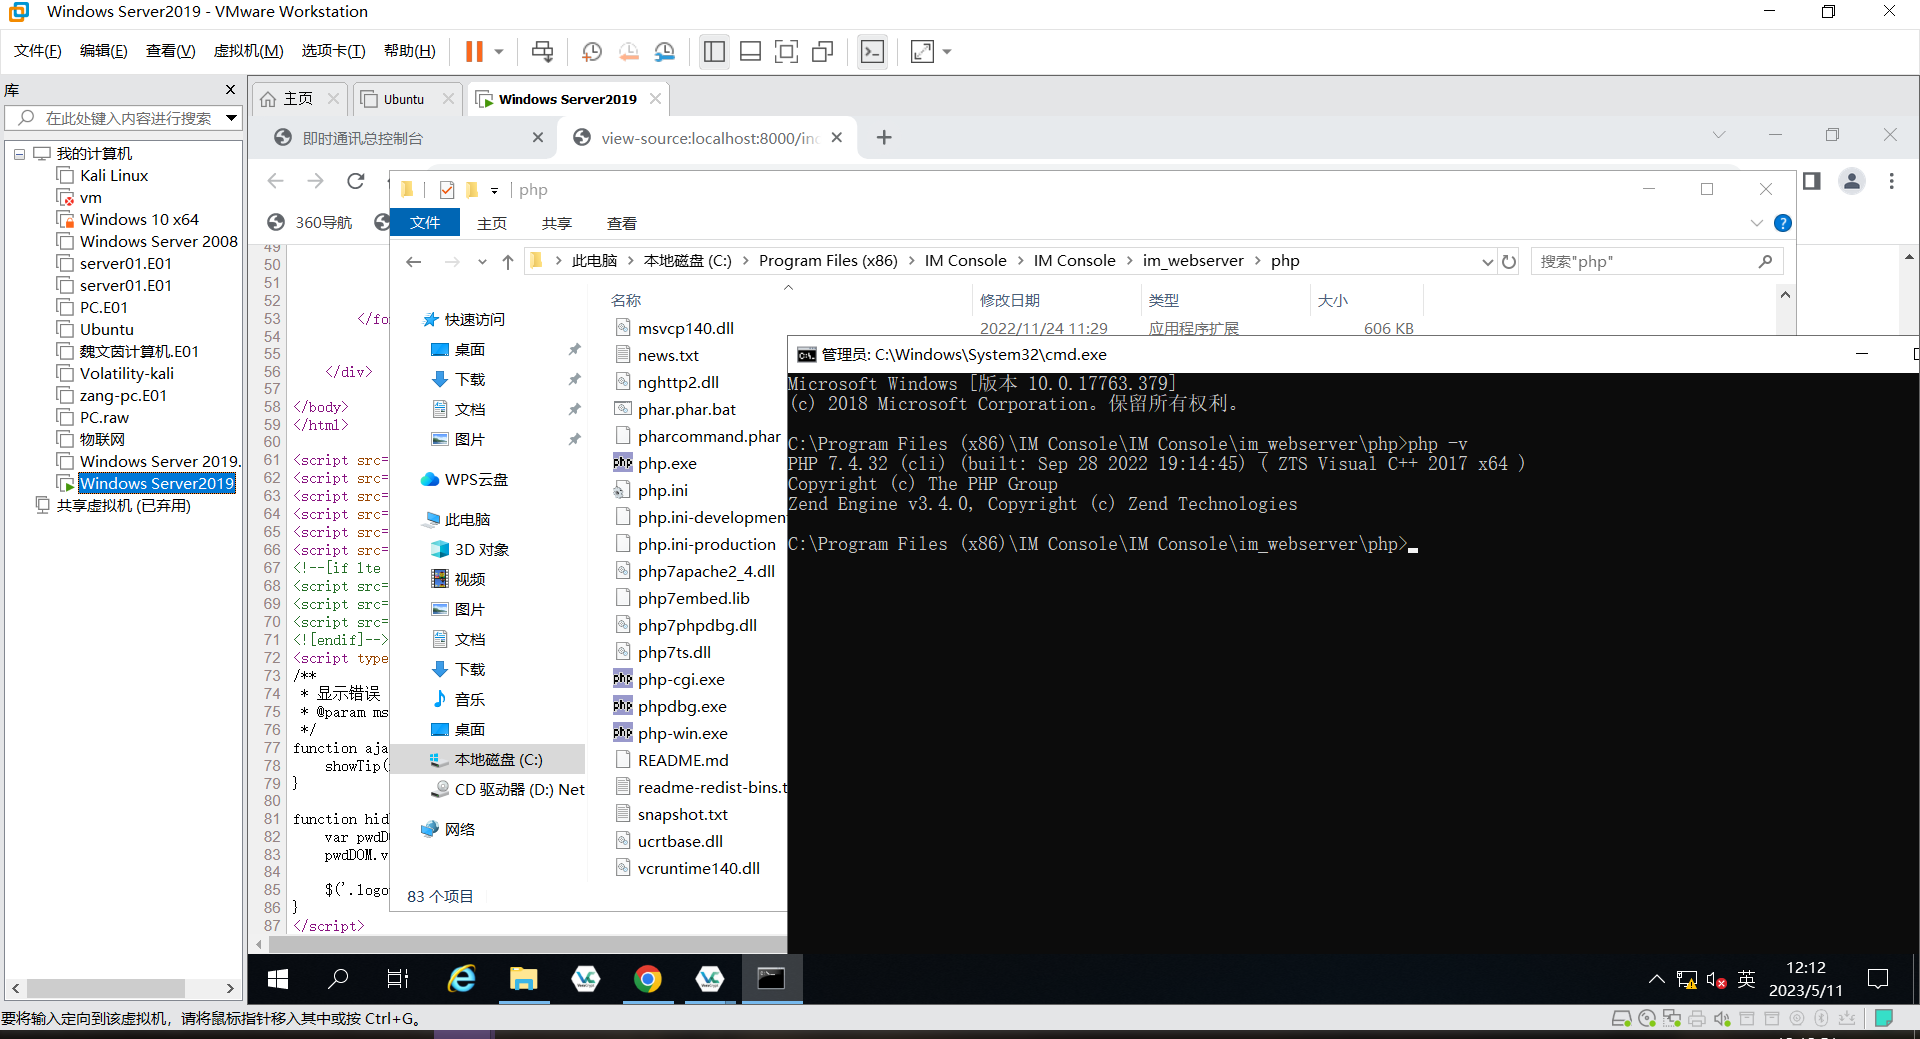
Task: Select the php-cgi.exe file
Action: click(x=669, y=680)
